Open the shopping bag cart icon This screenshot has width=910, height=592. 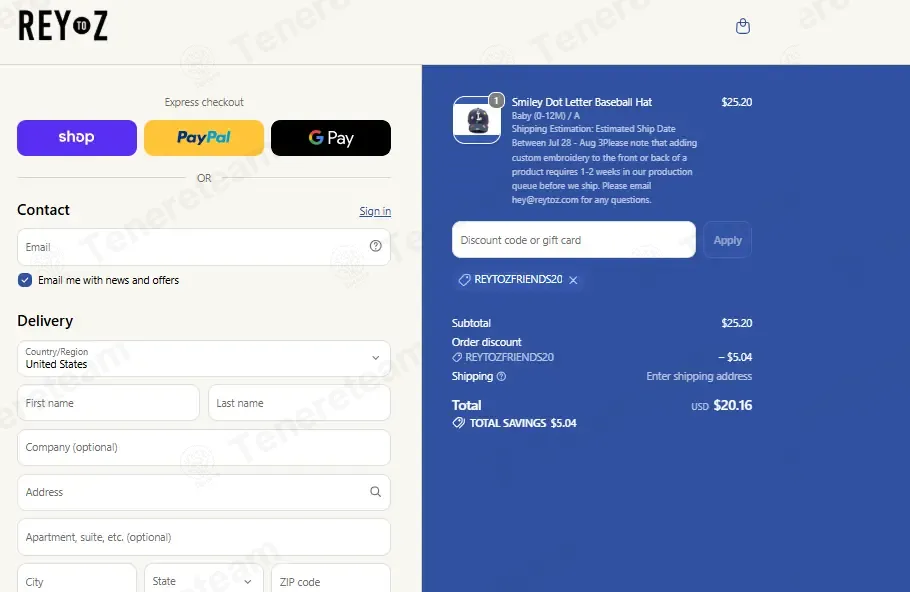point(742,26)
